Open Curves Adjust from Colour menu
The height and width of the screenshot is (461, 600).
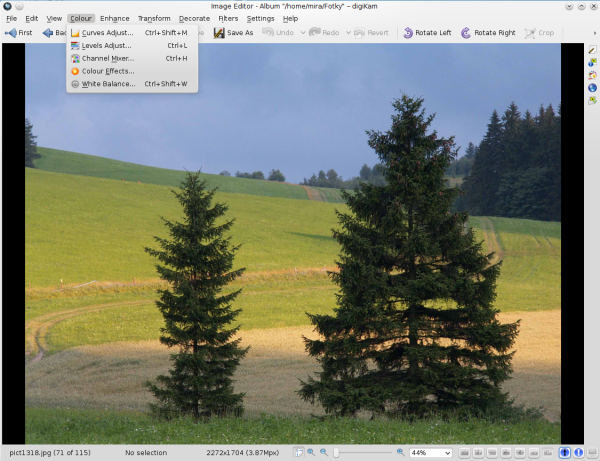pos(107,33)
